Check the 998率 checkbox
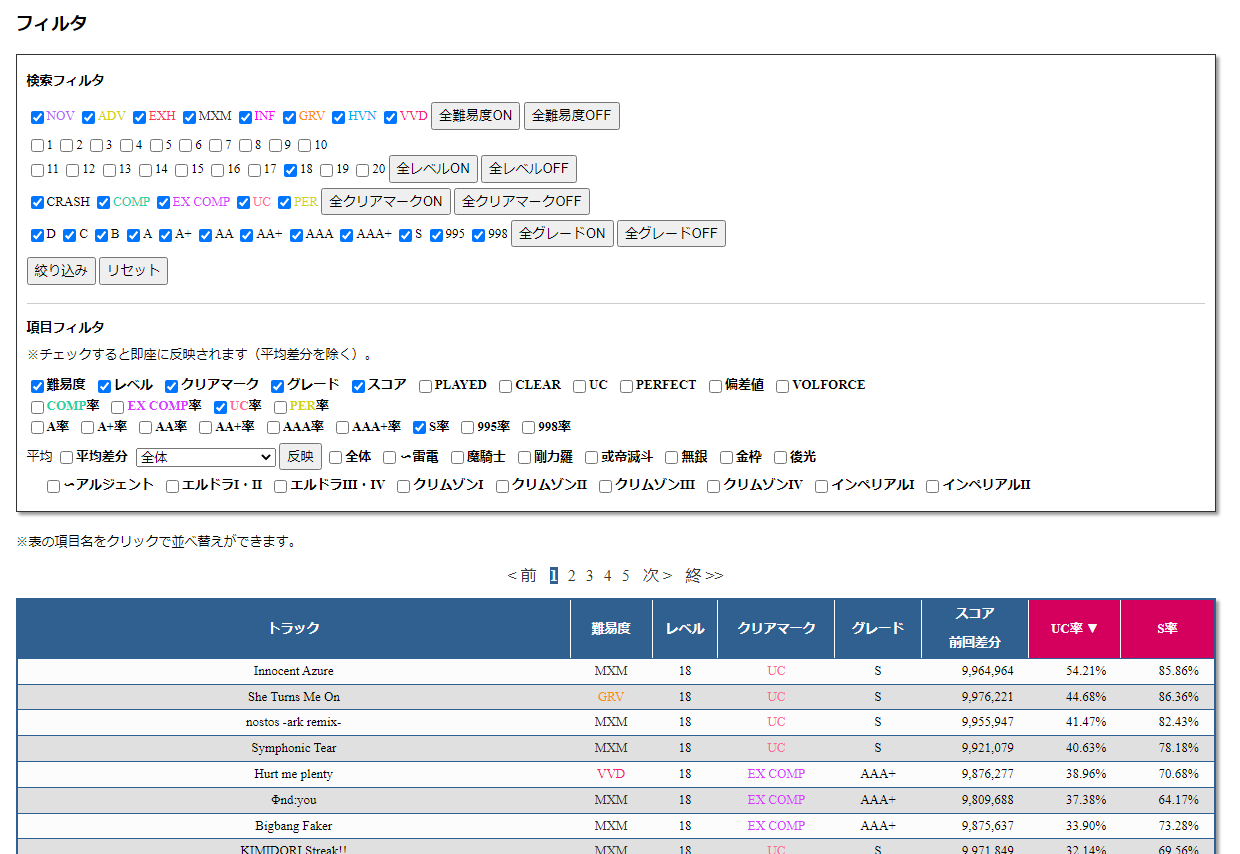The width and height of the screenshot is (1240, 854). pyautogui.click(x=529, y=428)
